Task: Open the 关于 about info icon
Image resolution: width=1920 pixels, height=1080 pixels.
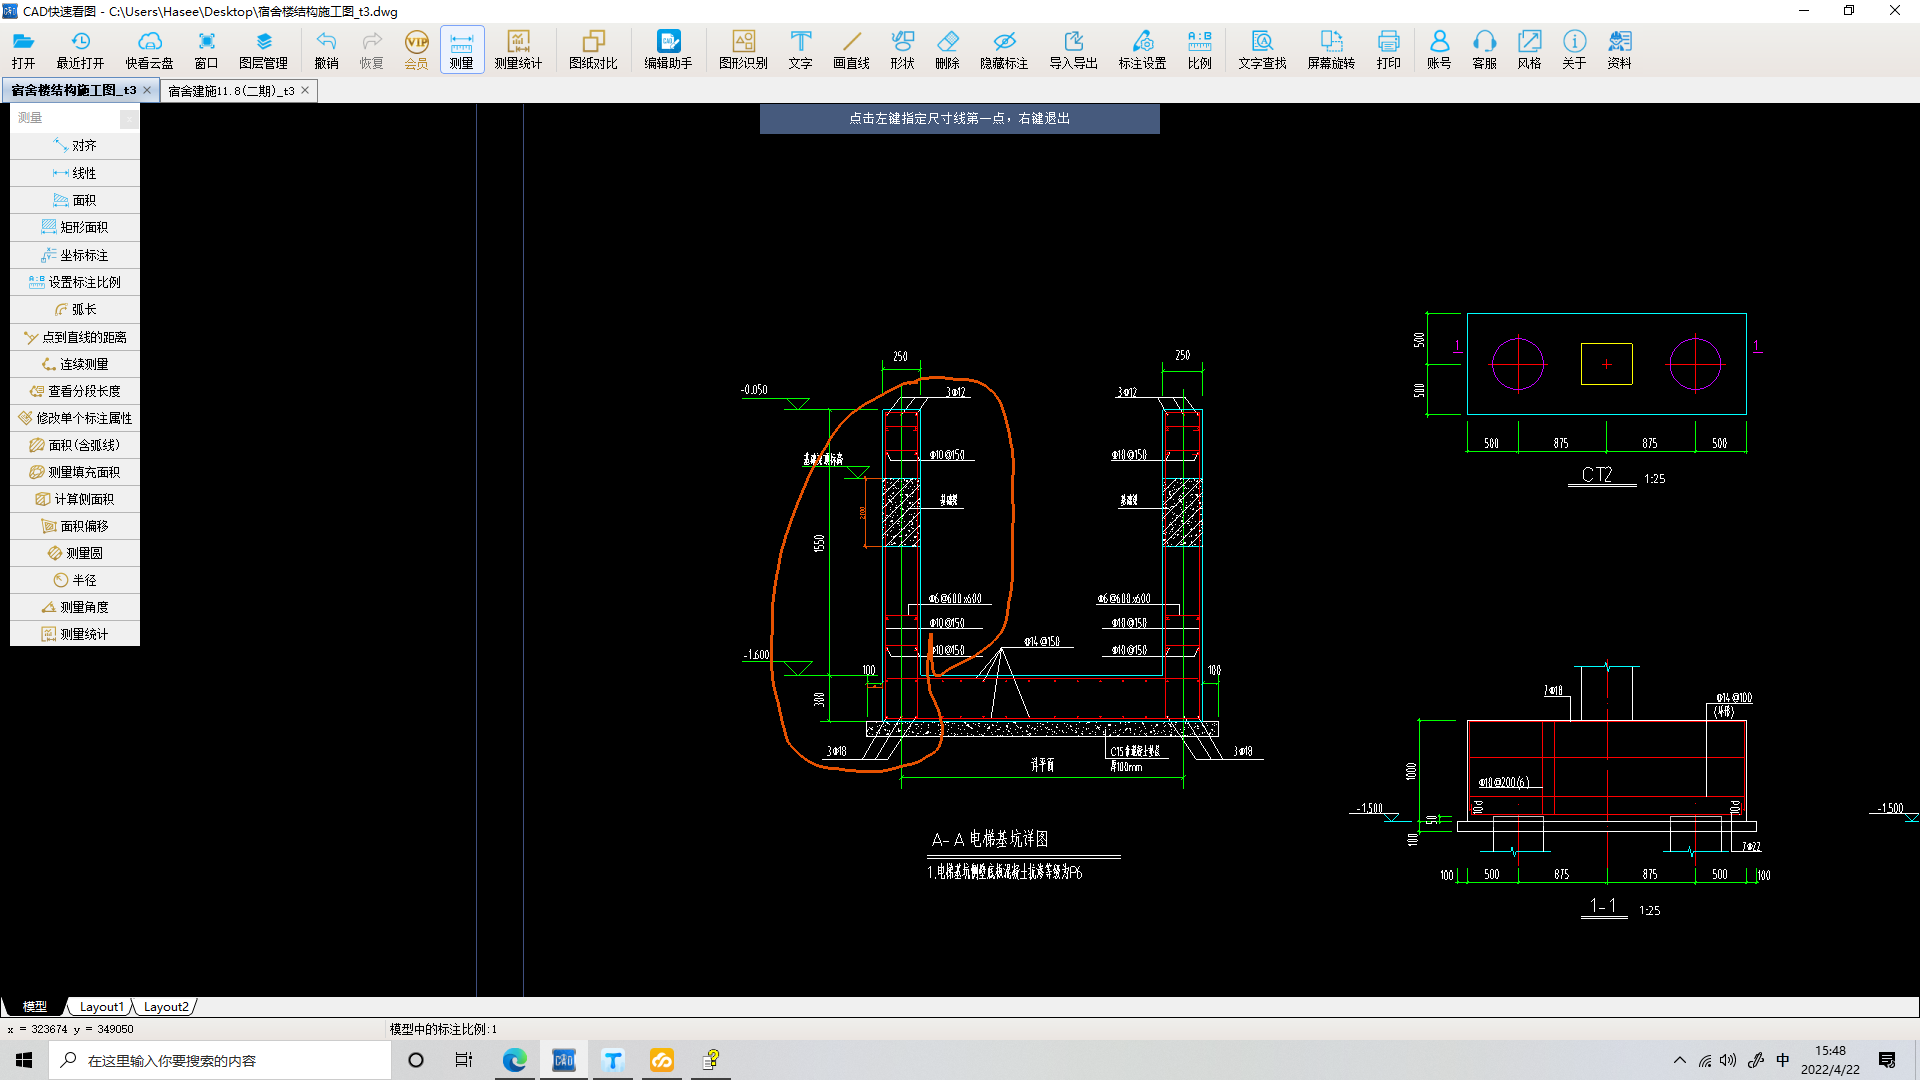Action: (x=1574, y=50)
